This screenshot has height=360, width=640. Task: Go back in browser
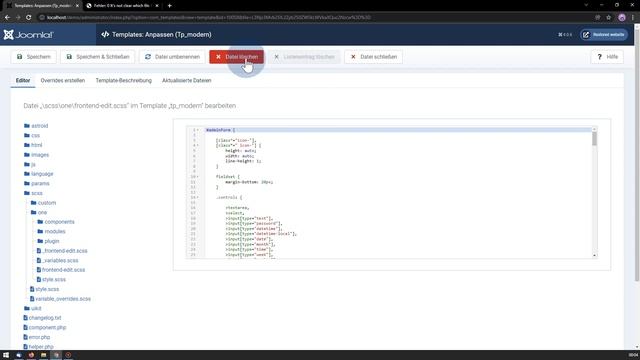pyautogui.click(x=7, y=18)
